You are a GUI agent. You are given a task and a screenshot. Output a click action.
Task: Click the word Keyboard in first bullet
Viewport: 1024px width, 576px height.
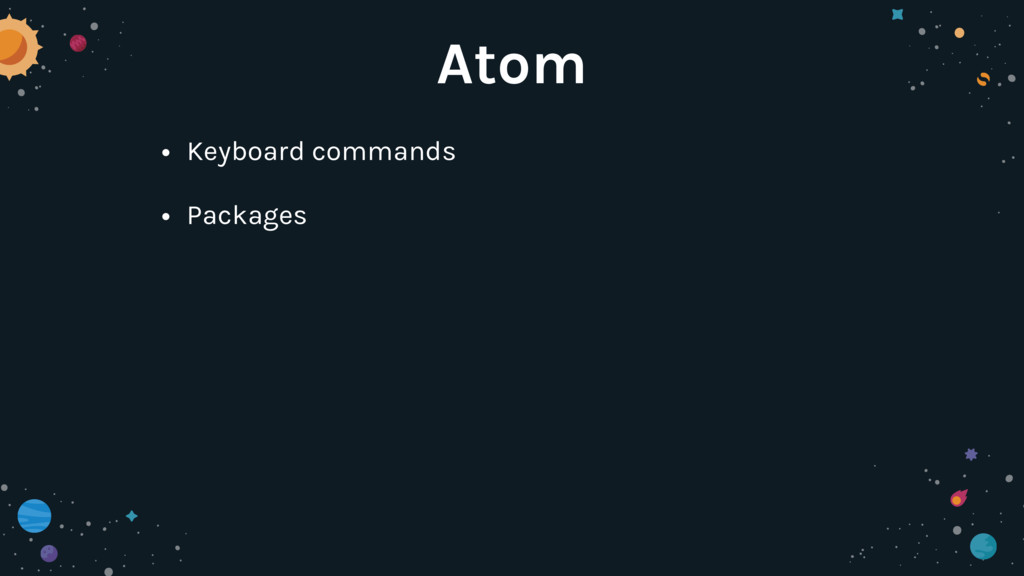point(246,152)
